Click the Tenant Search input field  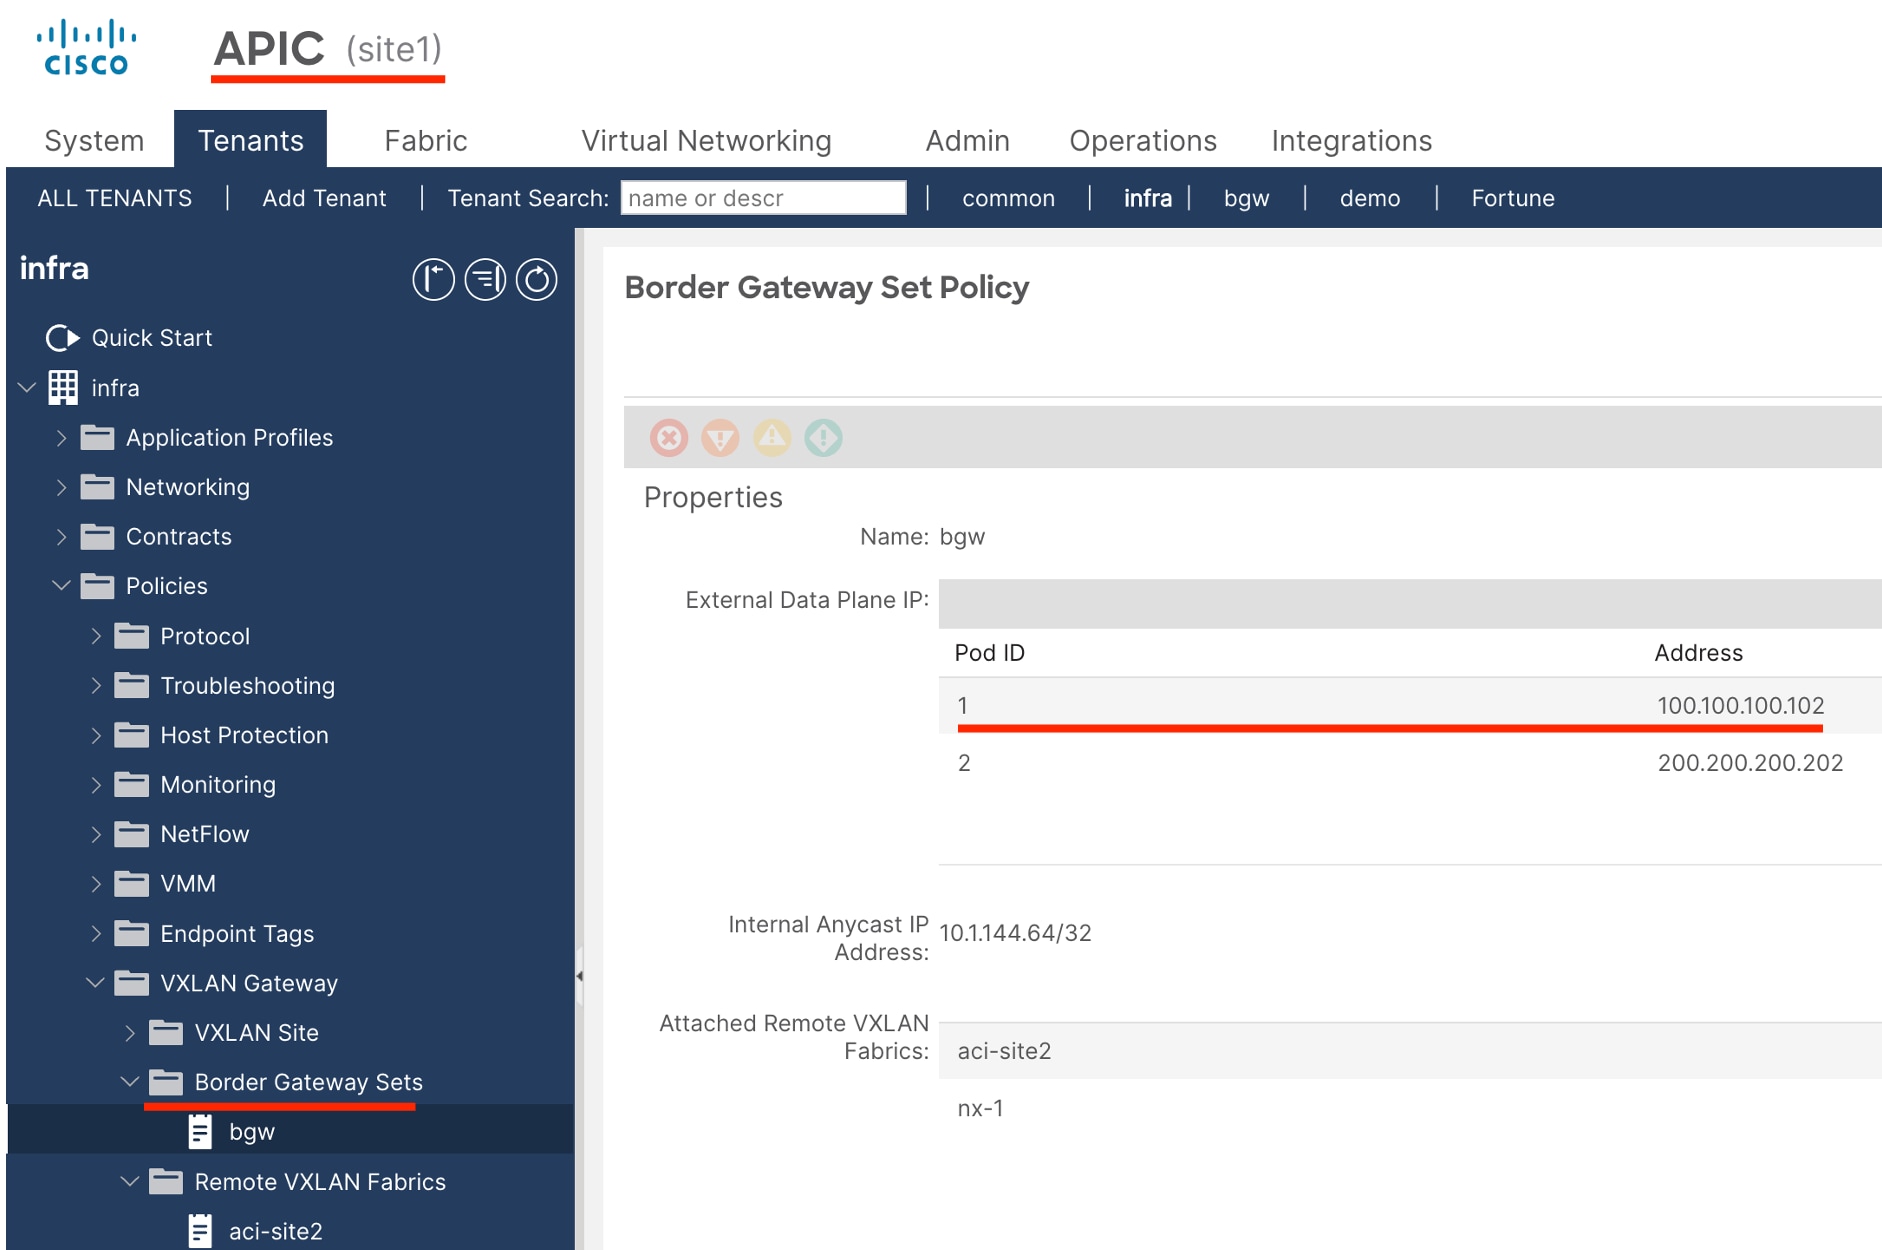coord(763,197)
